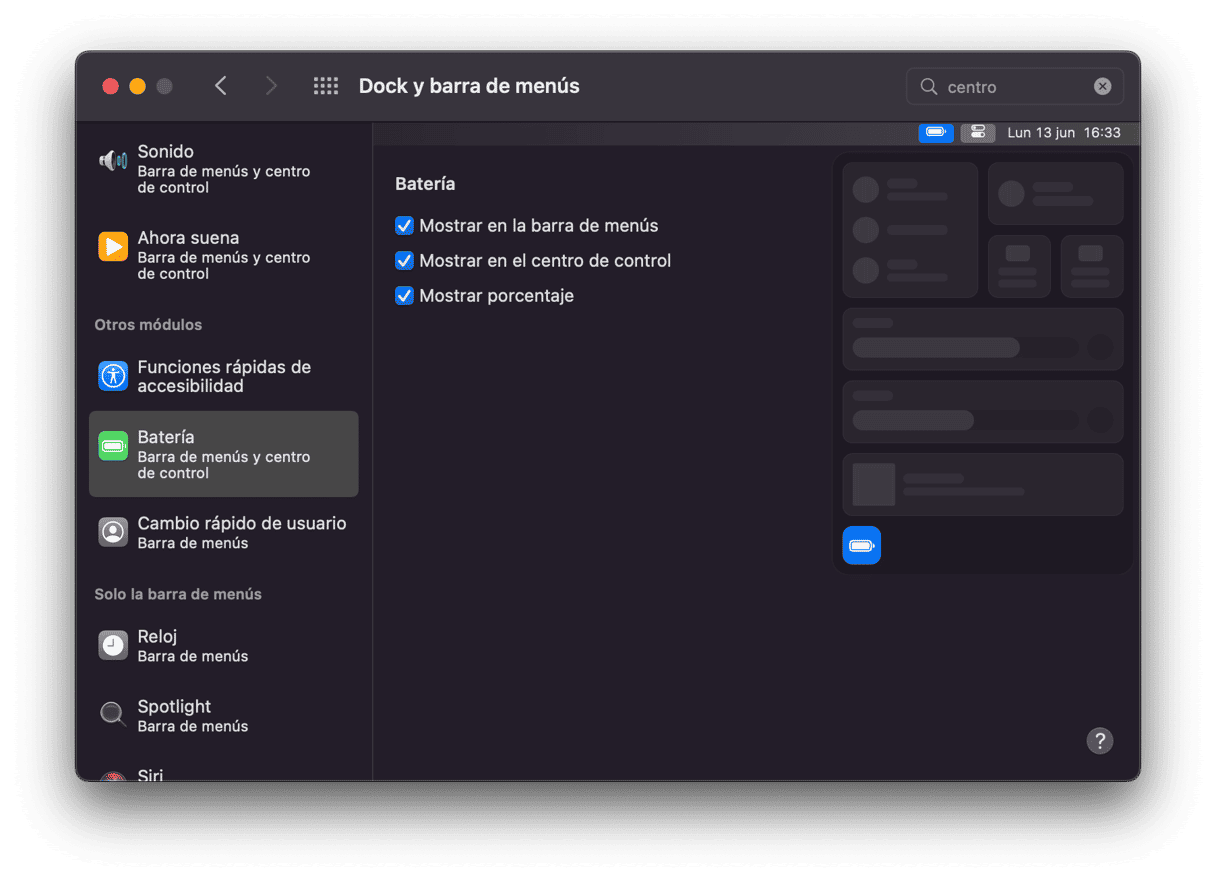The image size is (1216, 881).
Task: Select Siri at the bottom of the sidebar
Action: pyautogui.click(x=224, y=775)
